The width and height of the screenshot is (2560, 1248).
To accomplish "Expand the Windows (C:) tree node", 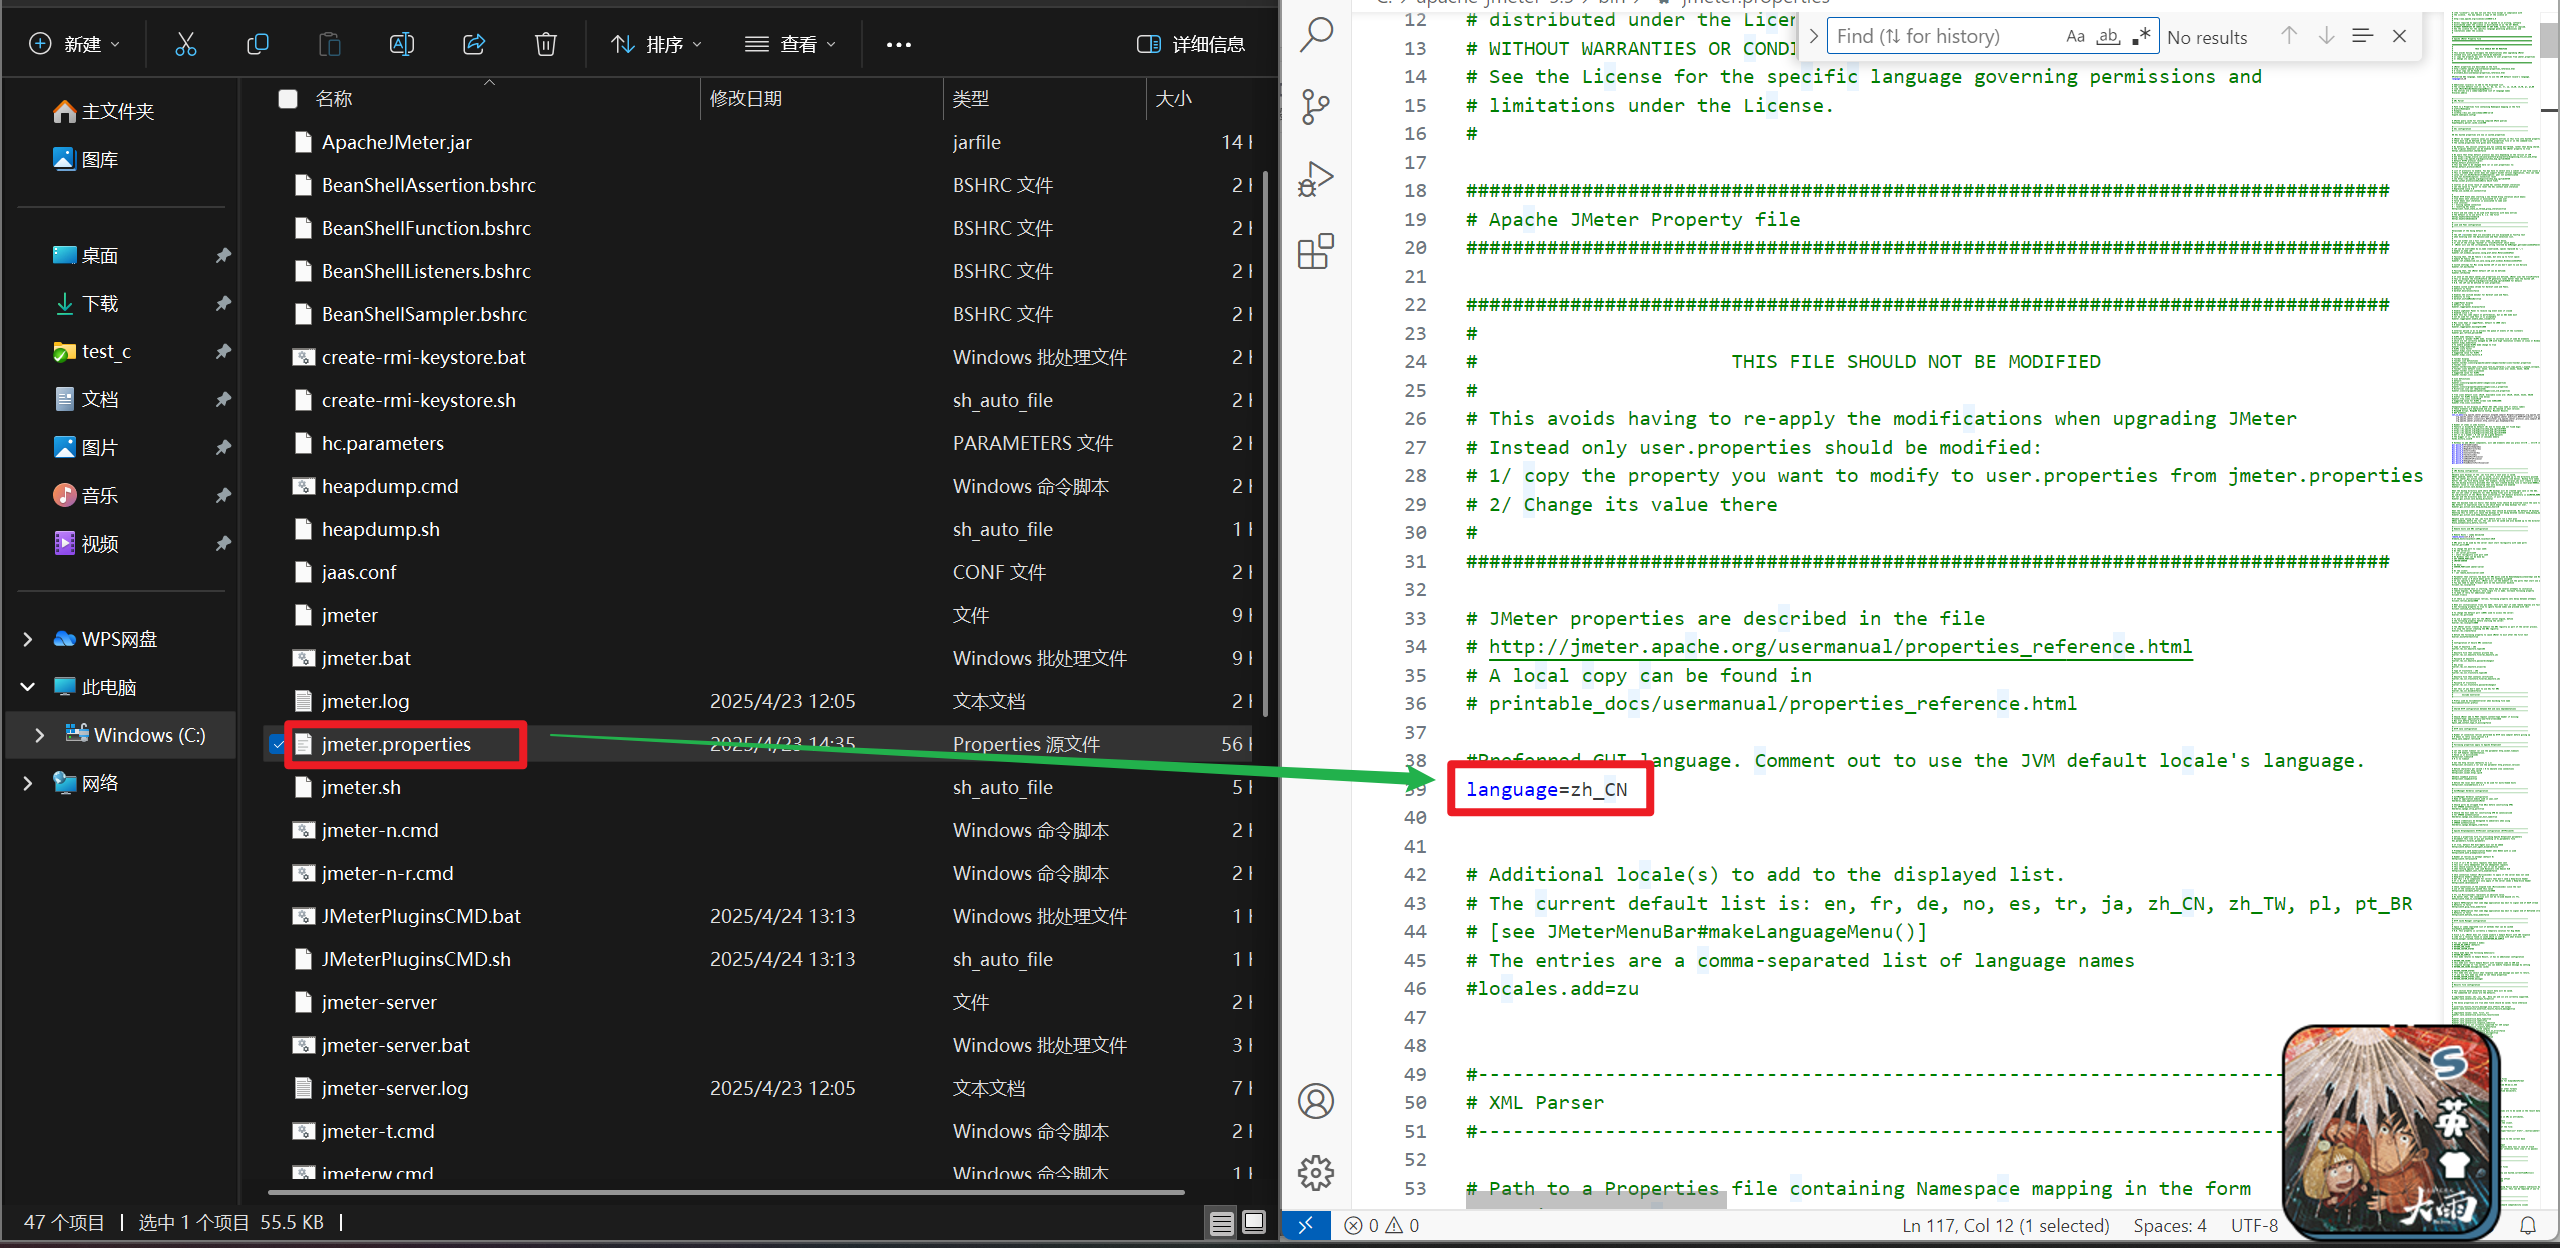I will tap(39, 735).
